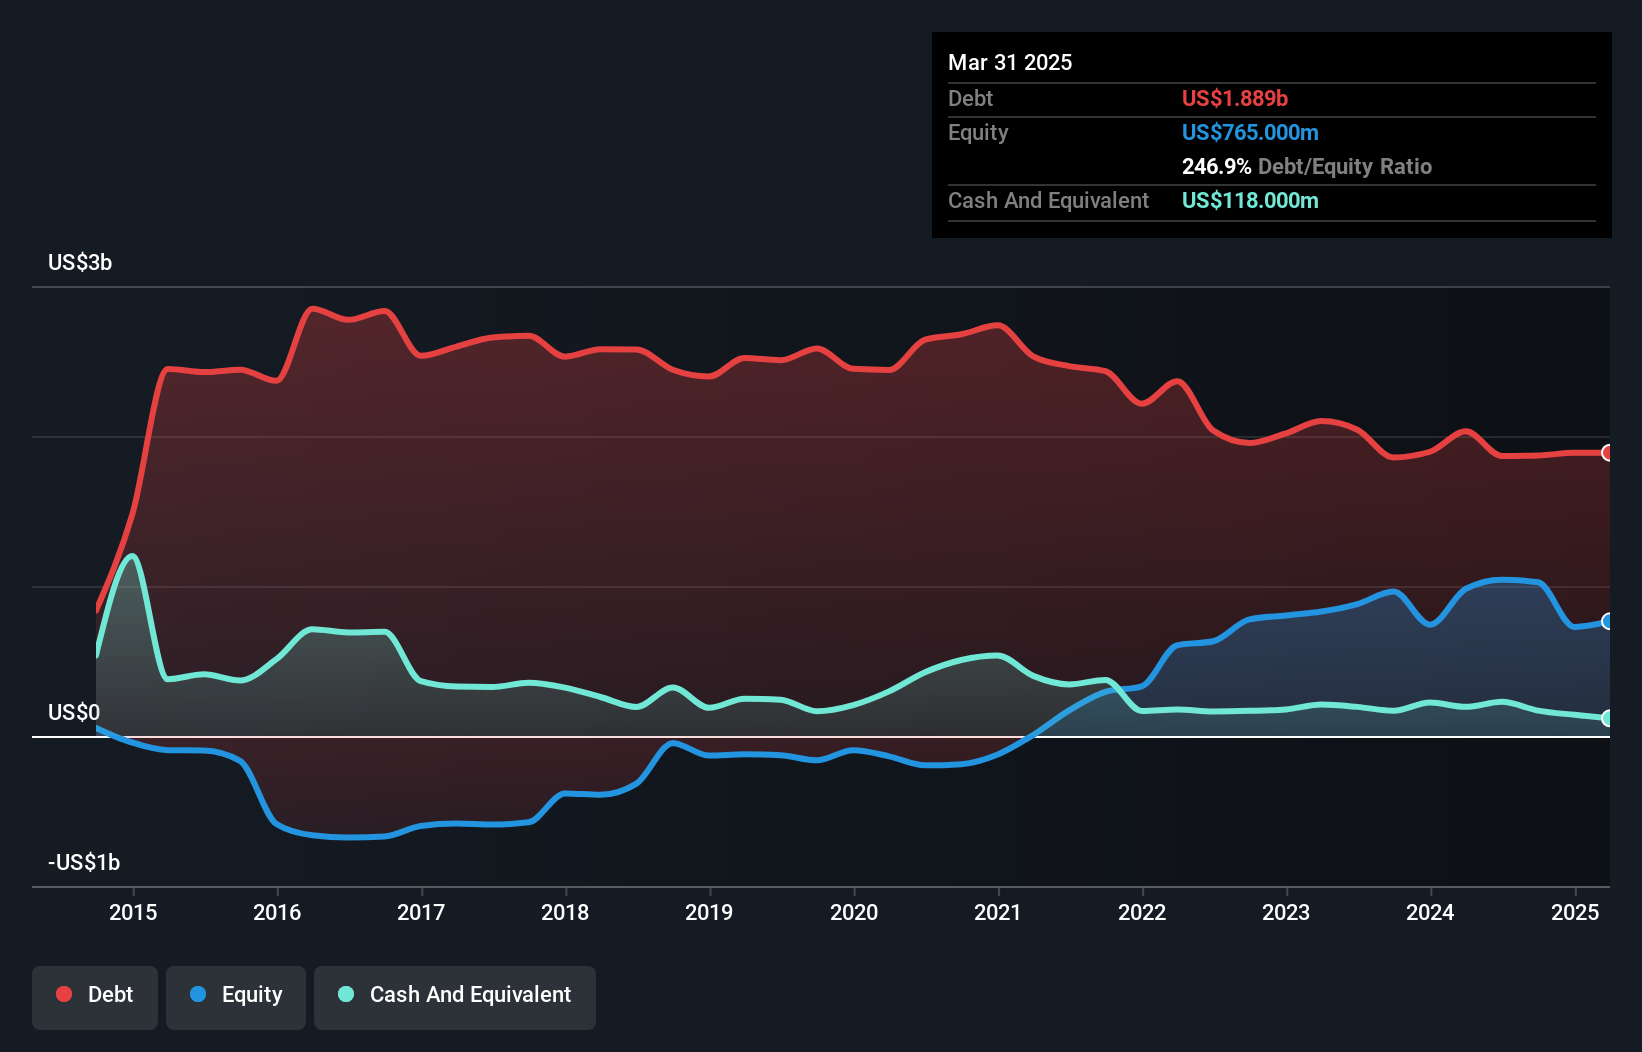Click the 2023 x-axis label
Screen dimensions: 1642x1052
point(1286,912)
